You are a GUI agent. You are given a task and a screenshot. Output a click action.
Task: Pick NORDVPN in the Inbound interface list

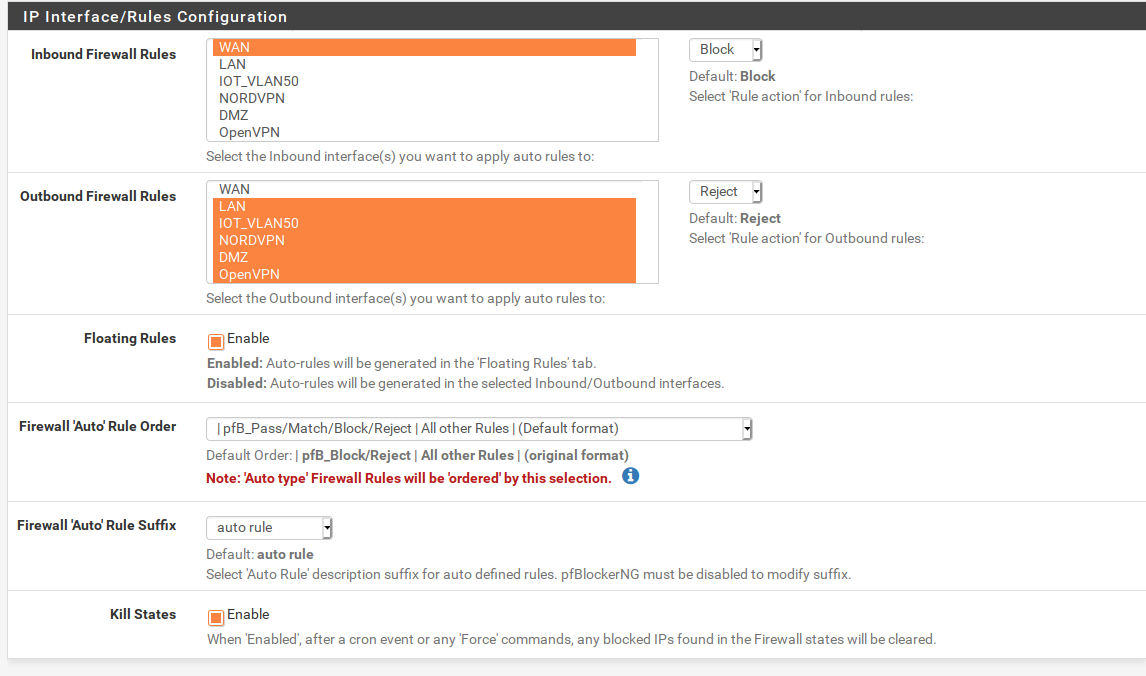point(425,98)
